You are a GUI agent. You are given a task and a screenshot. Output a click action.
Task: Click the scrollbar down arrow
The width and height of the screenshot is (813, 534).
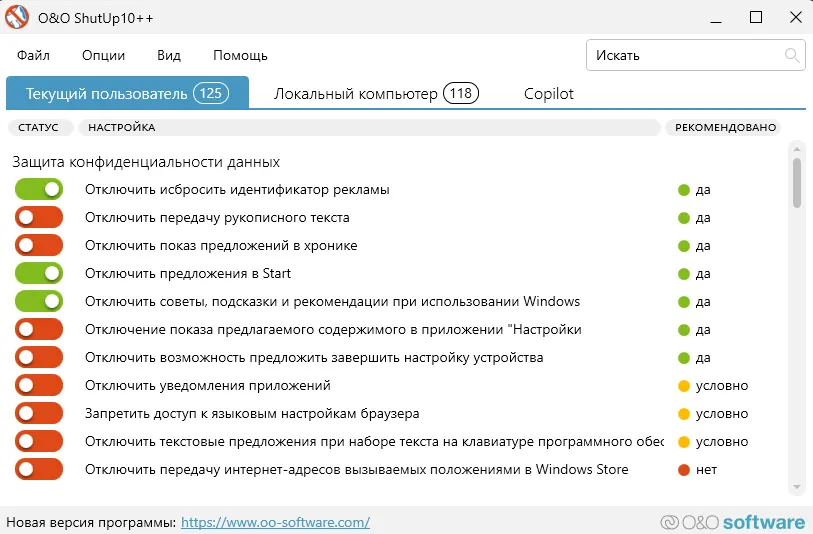797,487
